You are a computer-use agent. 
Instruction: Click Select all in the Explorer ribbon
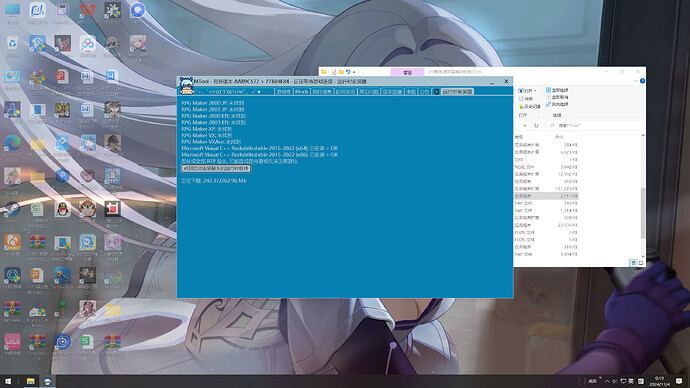coord(557,90)
